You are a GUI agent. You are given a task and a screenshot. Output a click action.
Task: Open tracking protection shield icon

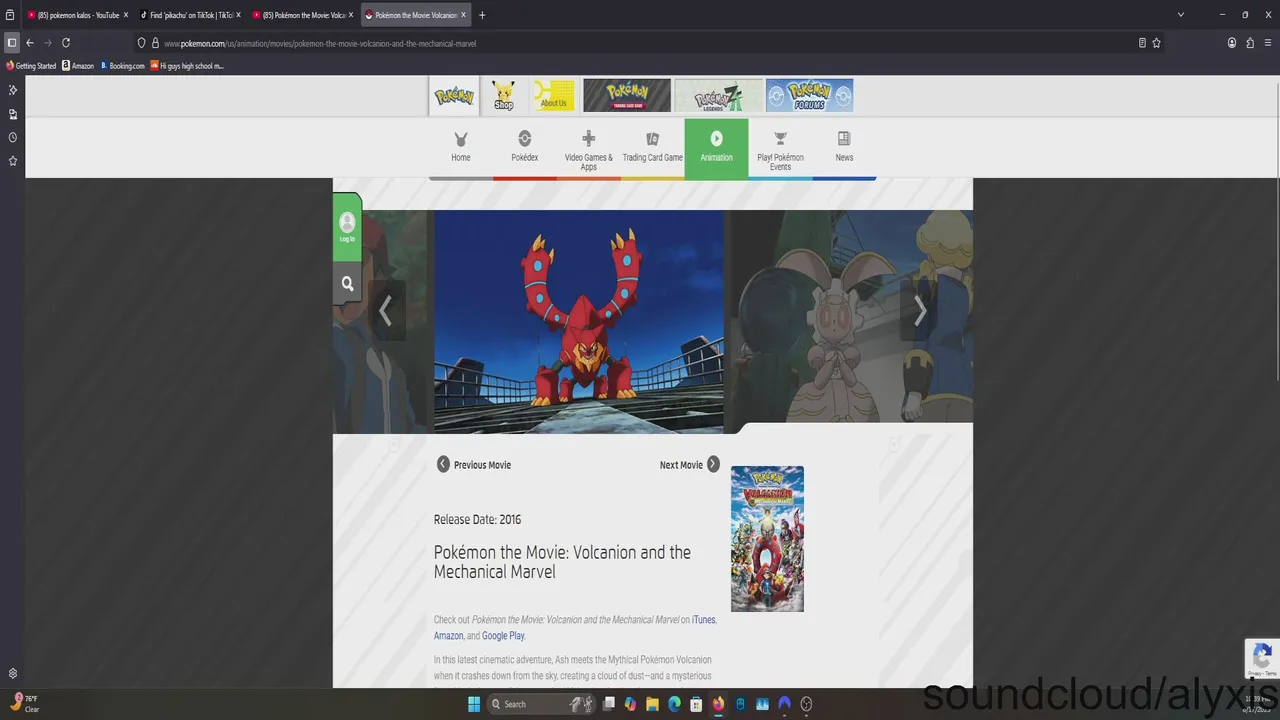pyautogui.click(x=142, y=43)
